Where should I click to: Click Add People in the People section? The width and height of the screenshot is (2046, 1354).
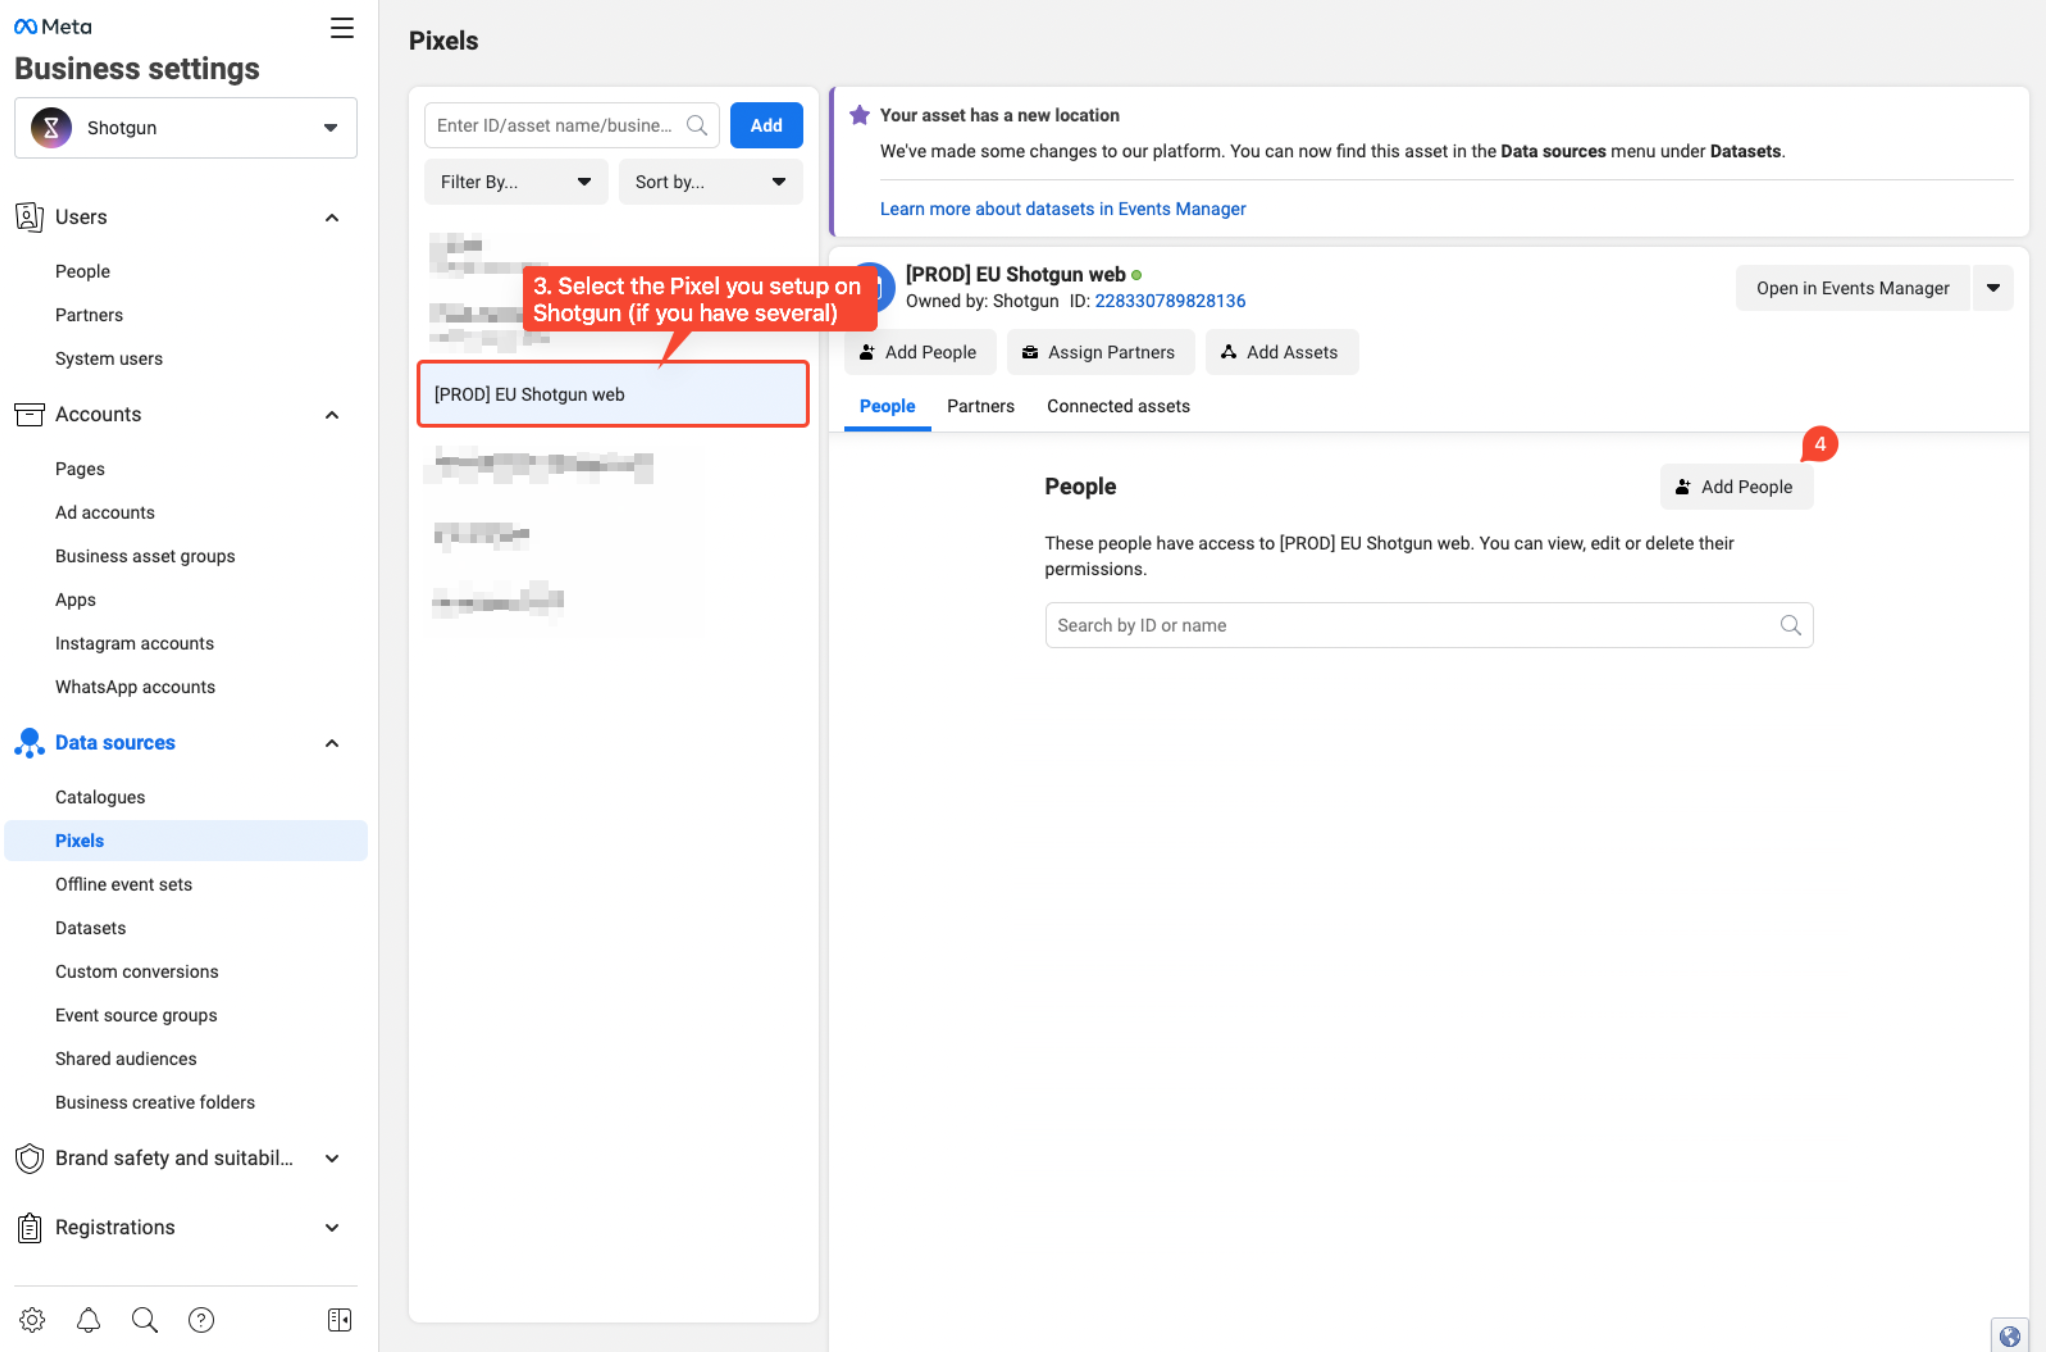click(1736, 487)
